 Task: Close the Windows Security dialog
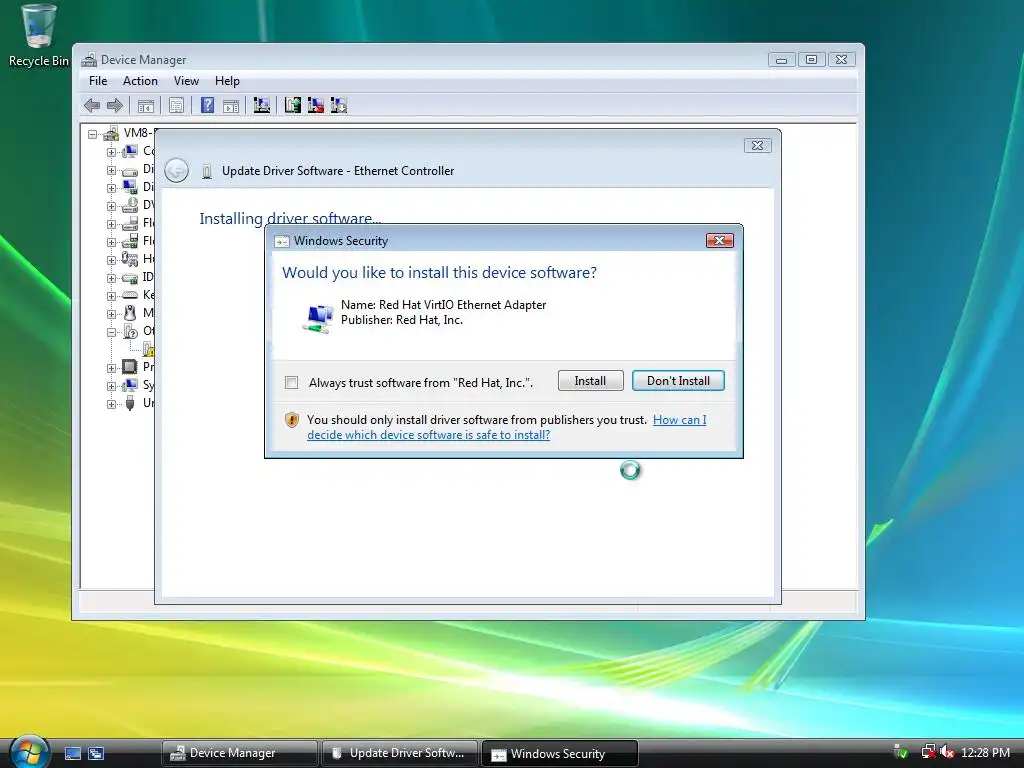720,240
